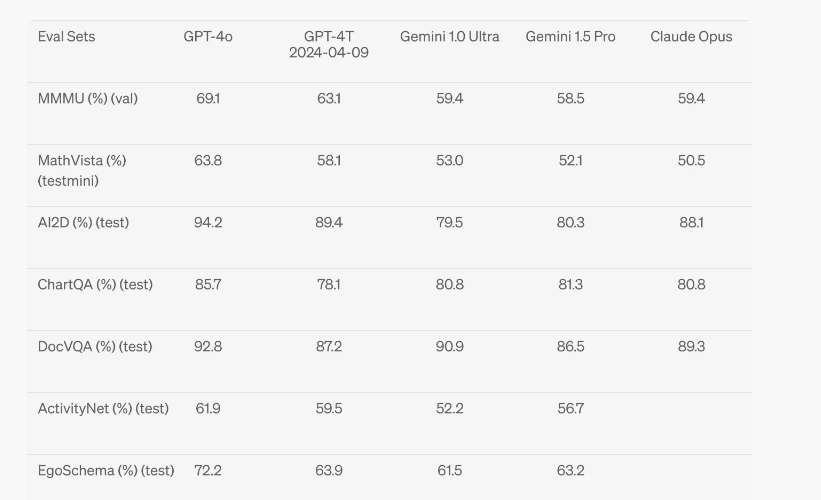Image resolution: width=821 pixels, height=500 pixels.
Task: Select GPT-4T EgoSchema score 63.9
Action: [329, 470]
